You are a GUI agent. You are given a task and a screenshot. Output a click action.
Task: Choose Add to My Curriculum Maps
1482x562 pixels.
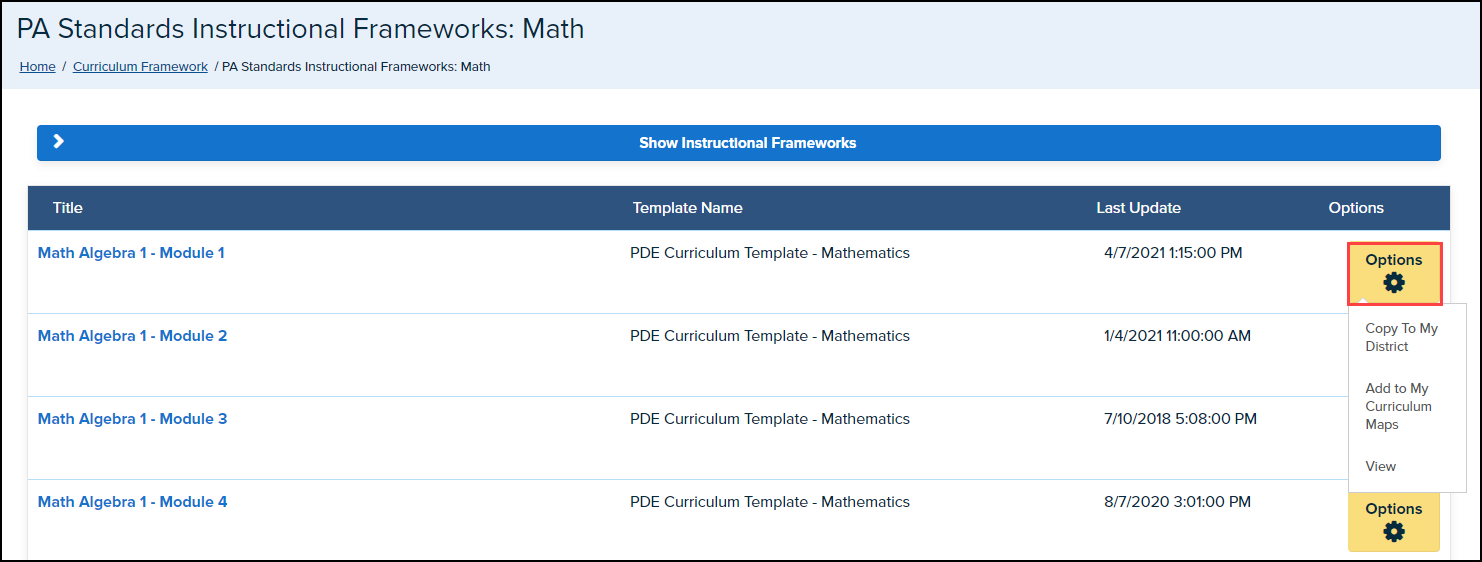tap(1398, 406)
